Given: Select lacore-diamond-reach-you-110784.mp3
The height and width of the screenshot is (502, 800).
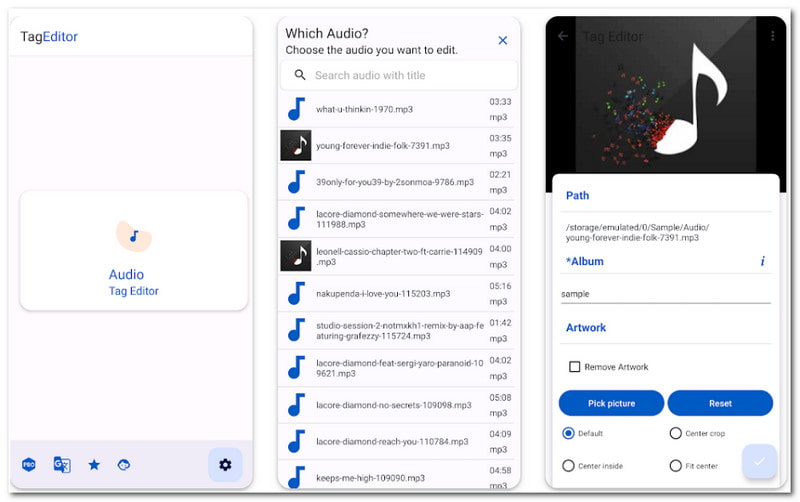Looking at the screenshot, I should click(x=396, y=442).
